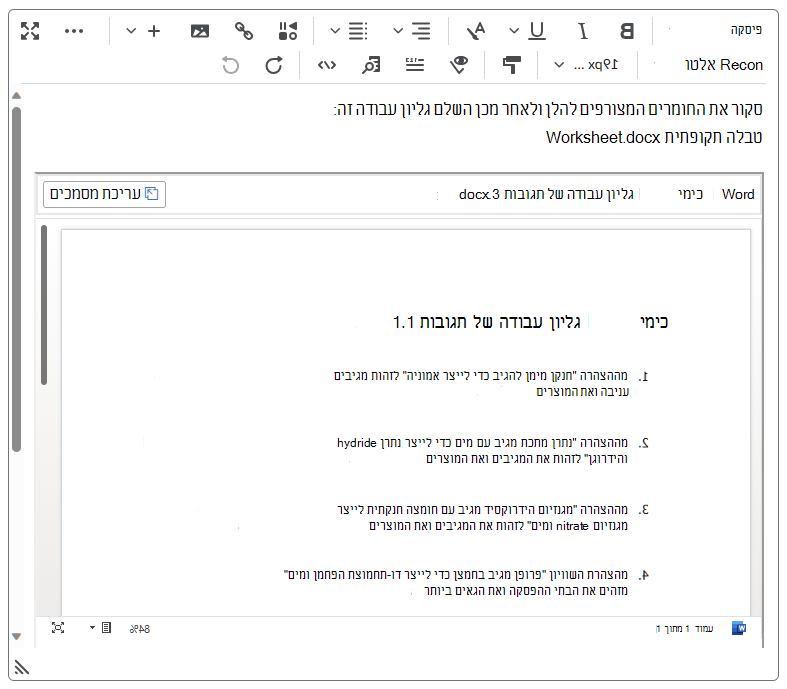
Task: Click the page view icon in the status bar
Action: 106,628
